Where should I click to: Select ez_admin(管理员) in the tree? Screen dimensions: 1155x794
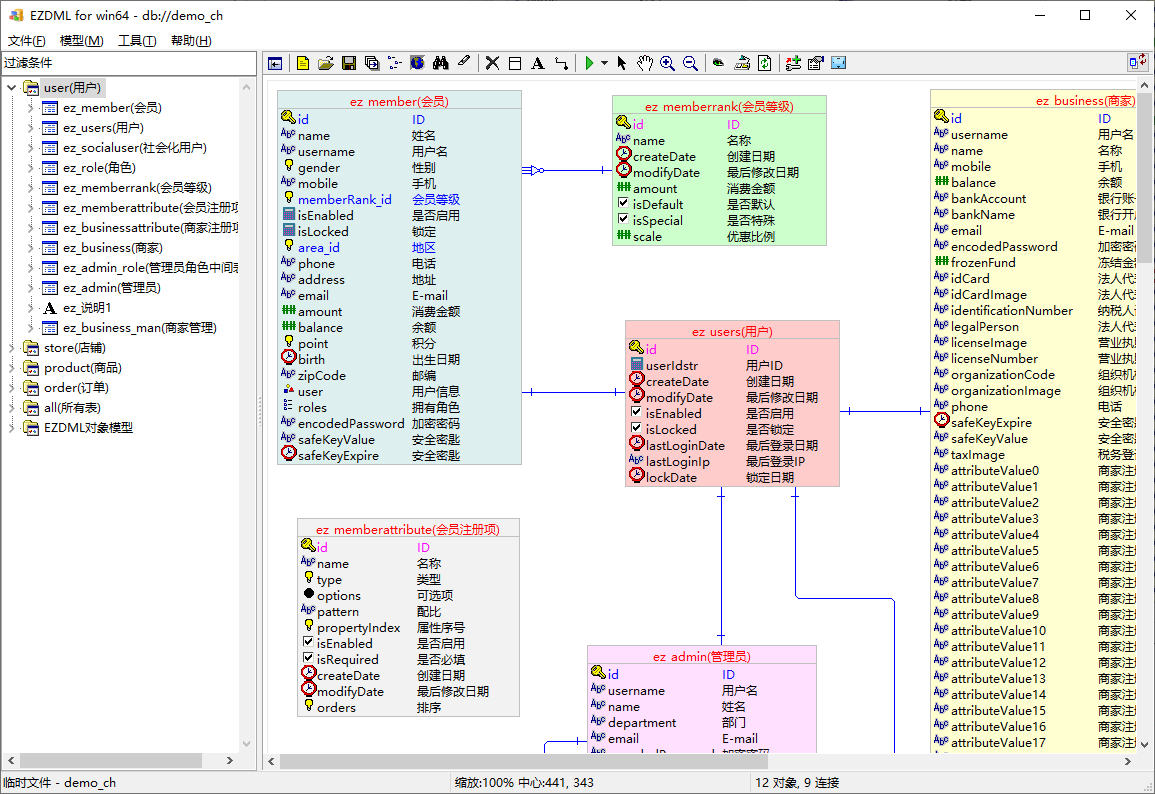pos(111,288)
